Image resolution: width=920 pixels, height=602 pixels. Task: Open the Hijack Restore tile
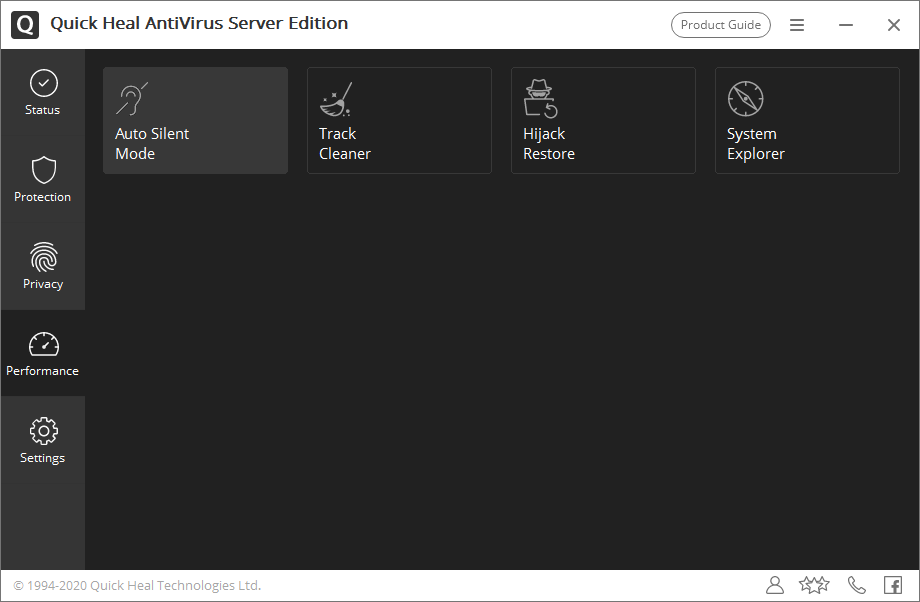[x=603, y=120]
